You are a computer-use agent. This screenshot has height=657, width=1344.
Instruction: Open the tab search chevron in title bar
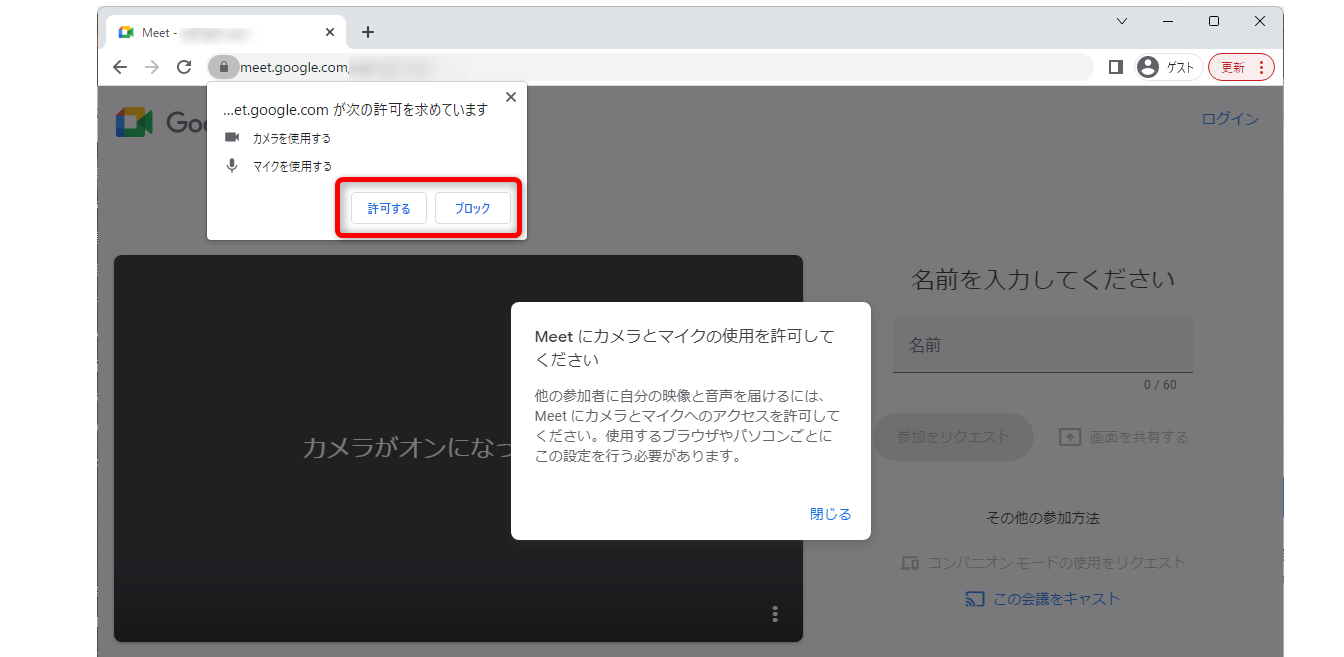click(x=1122, y=21)
